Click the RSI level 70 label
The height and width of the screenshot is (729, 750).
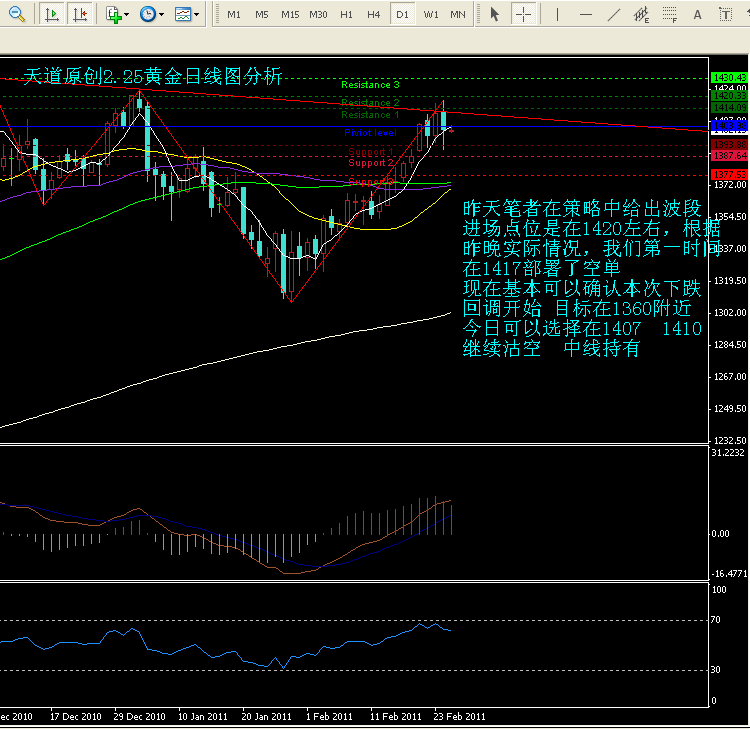click(x=716, y=620)
